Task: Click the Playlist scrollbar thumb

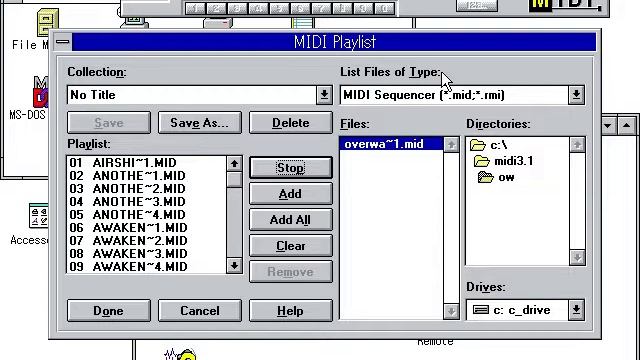Action: (x=234, y=180)
